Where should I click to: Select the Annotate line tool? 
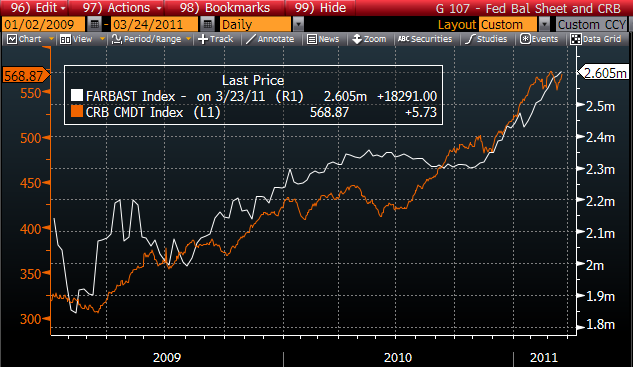tap(270, 39)
